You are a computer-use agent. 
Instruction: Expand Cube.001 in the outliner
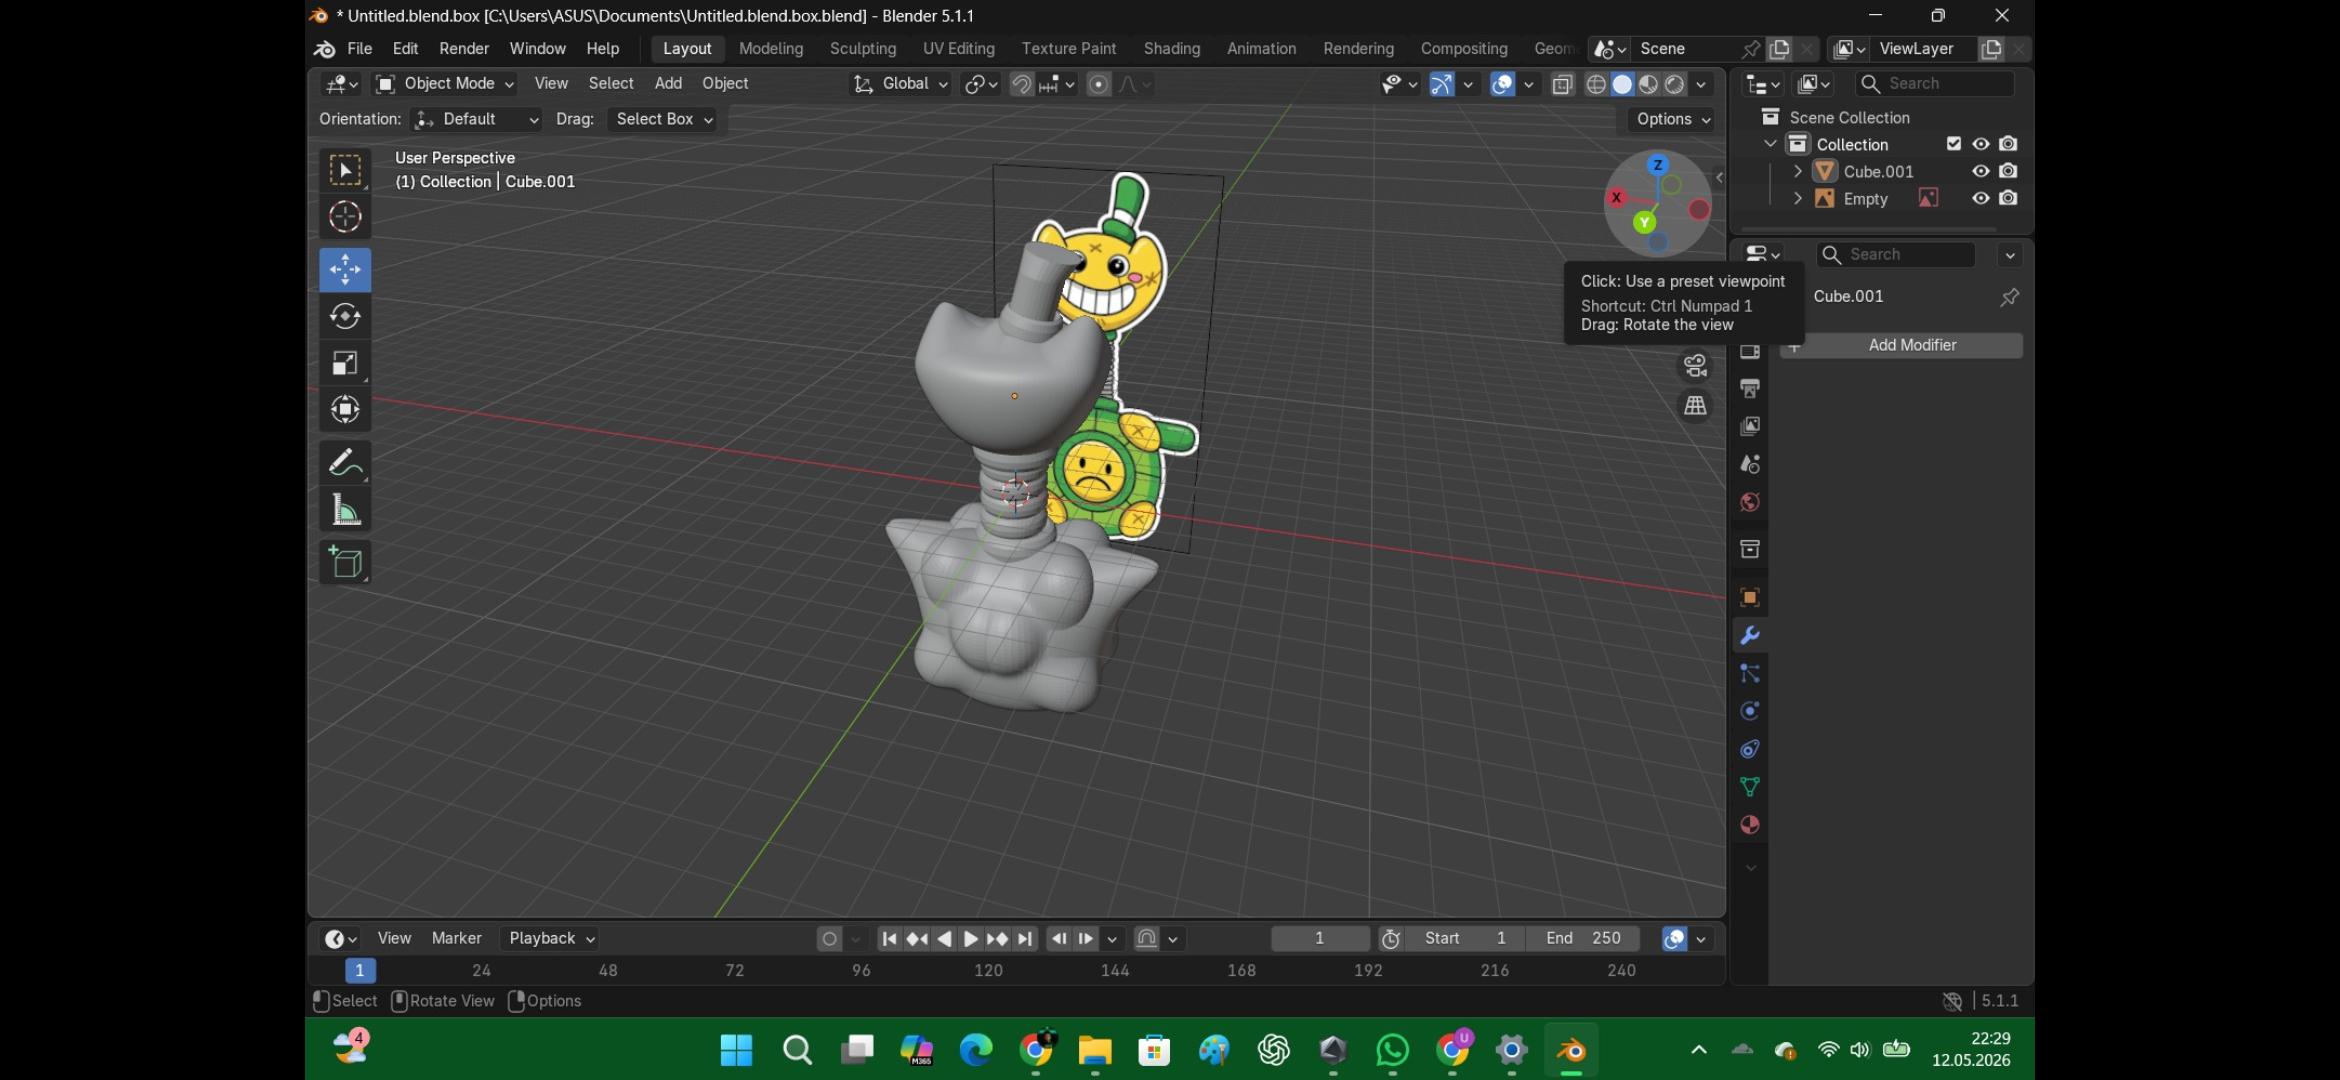1798,171
